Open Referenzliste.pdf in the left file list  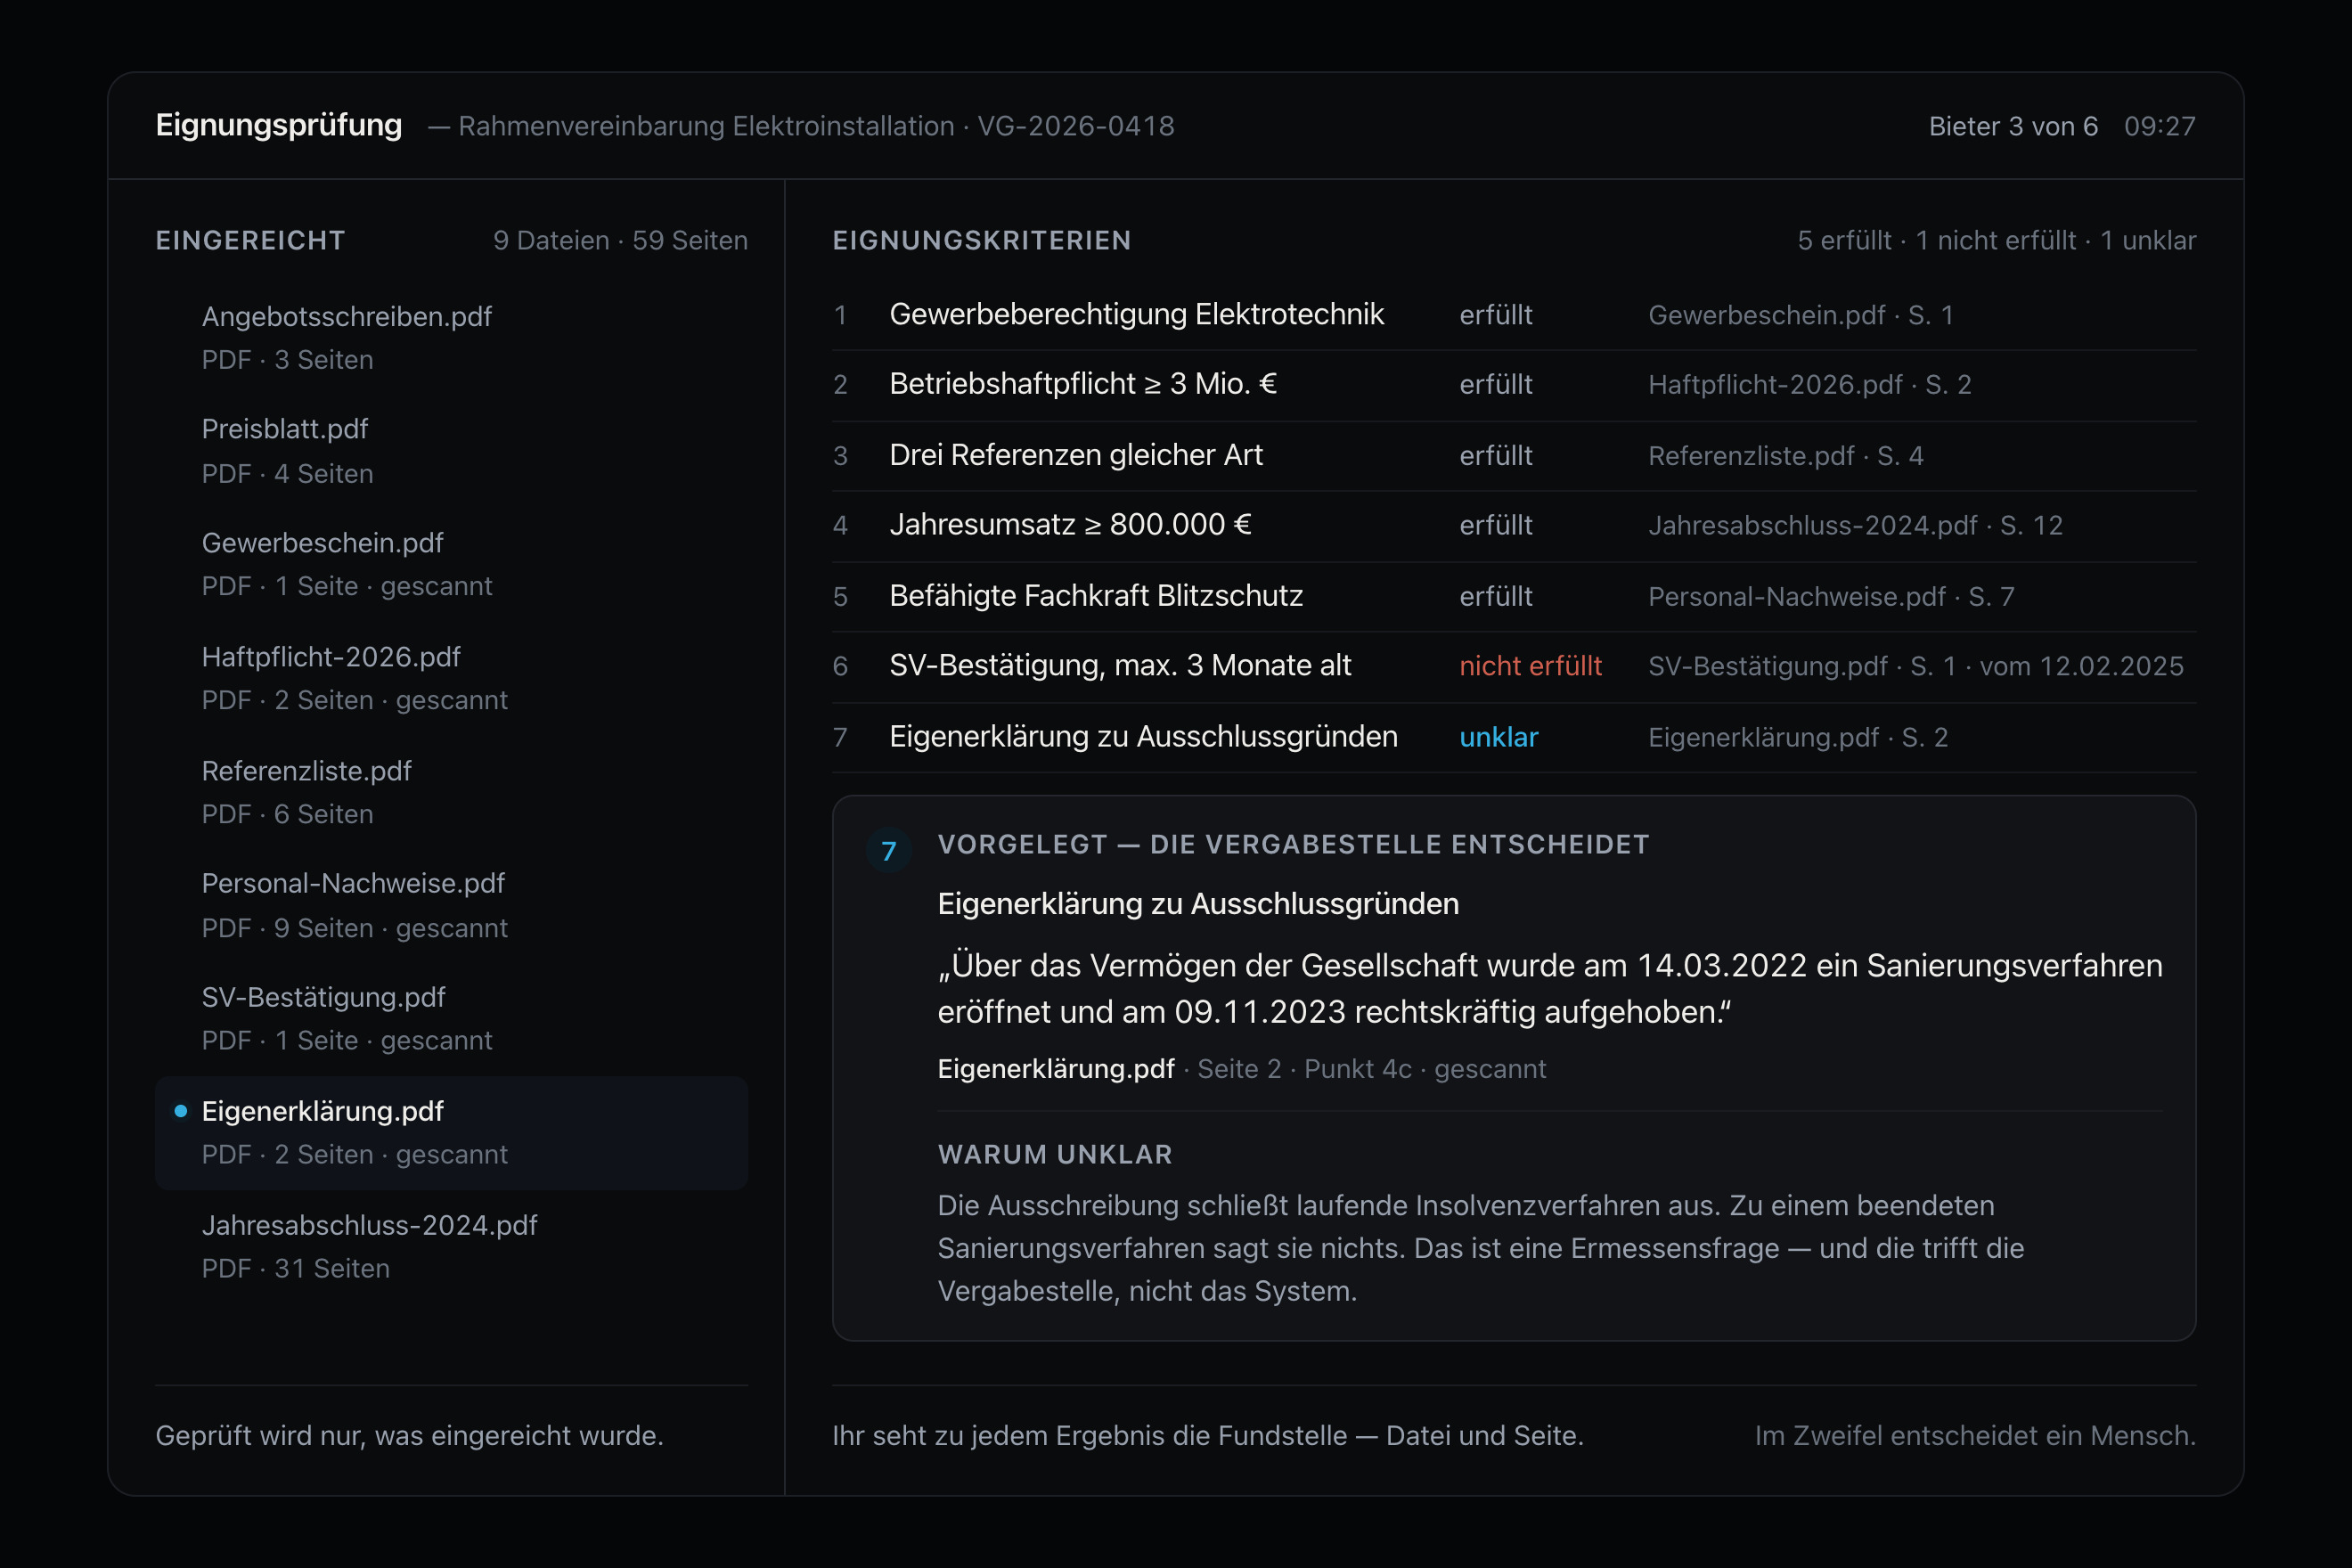coord(451,792)
